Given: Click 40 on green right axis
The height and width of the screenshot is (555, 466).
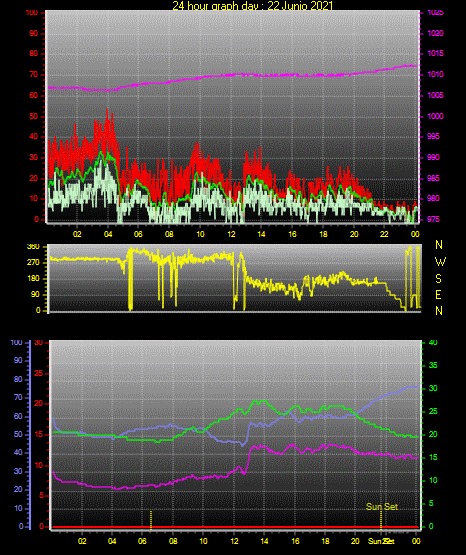Looking at the screenshot, I should [x=433, y=342].
